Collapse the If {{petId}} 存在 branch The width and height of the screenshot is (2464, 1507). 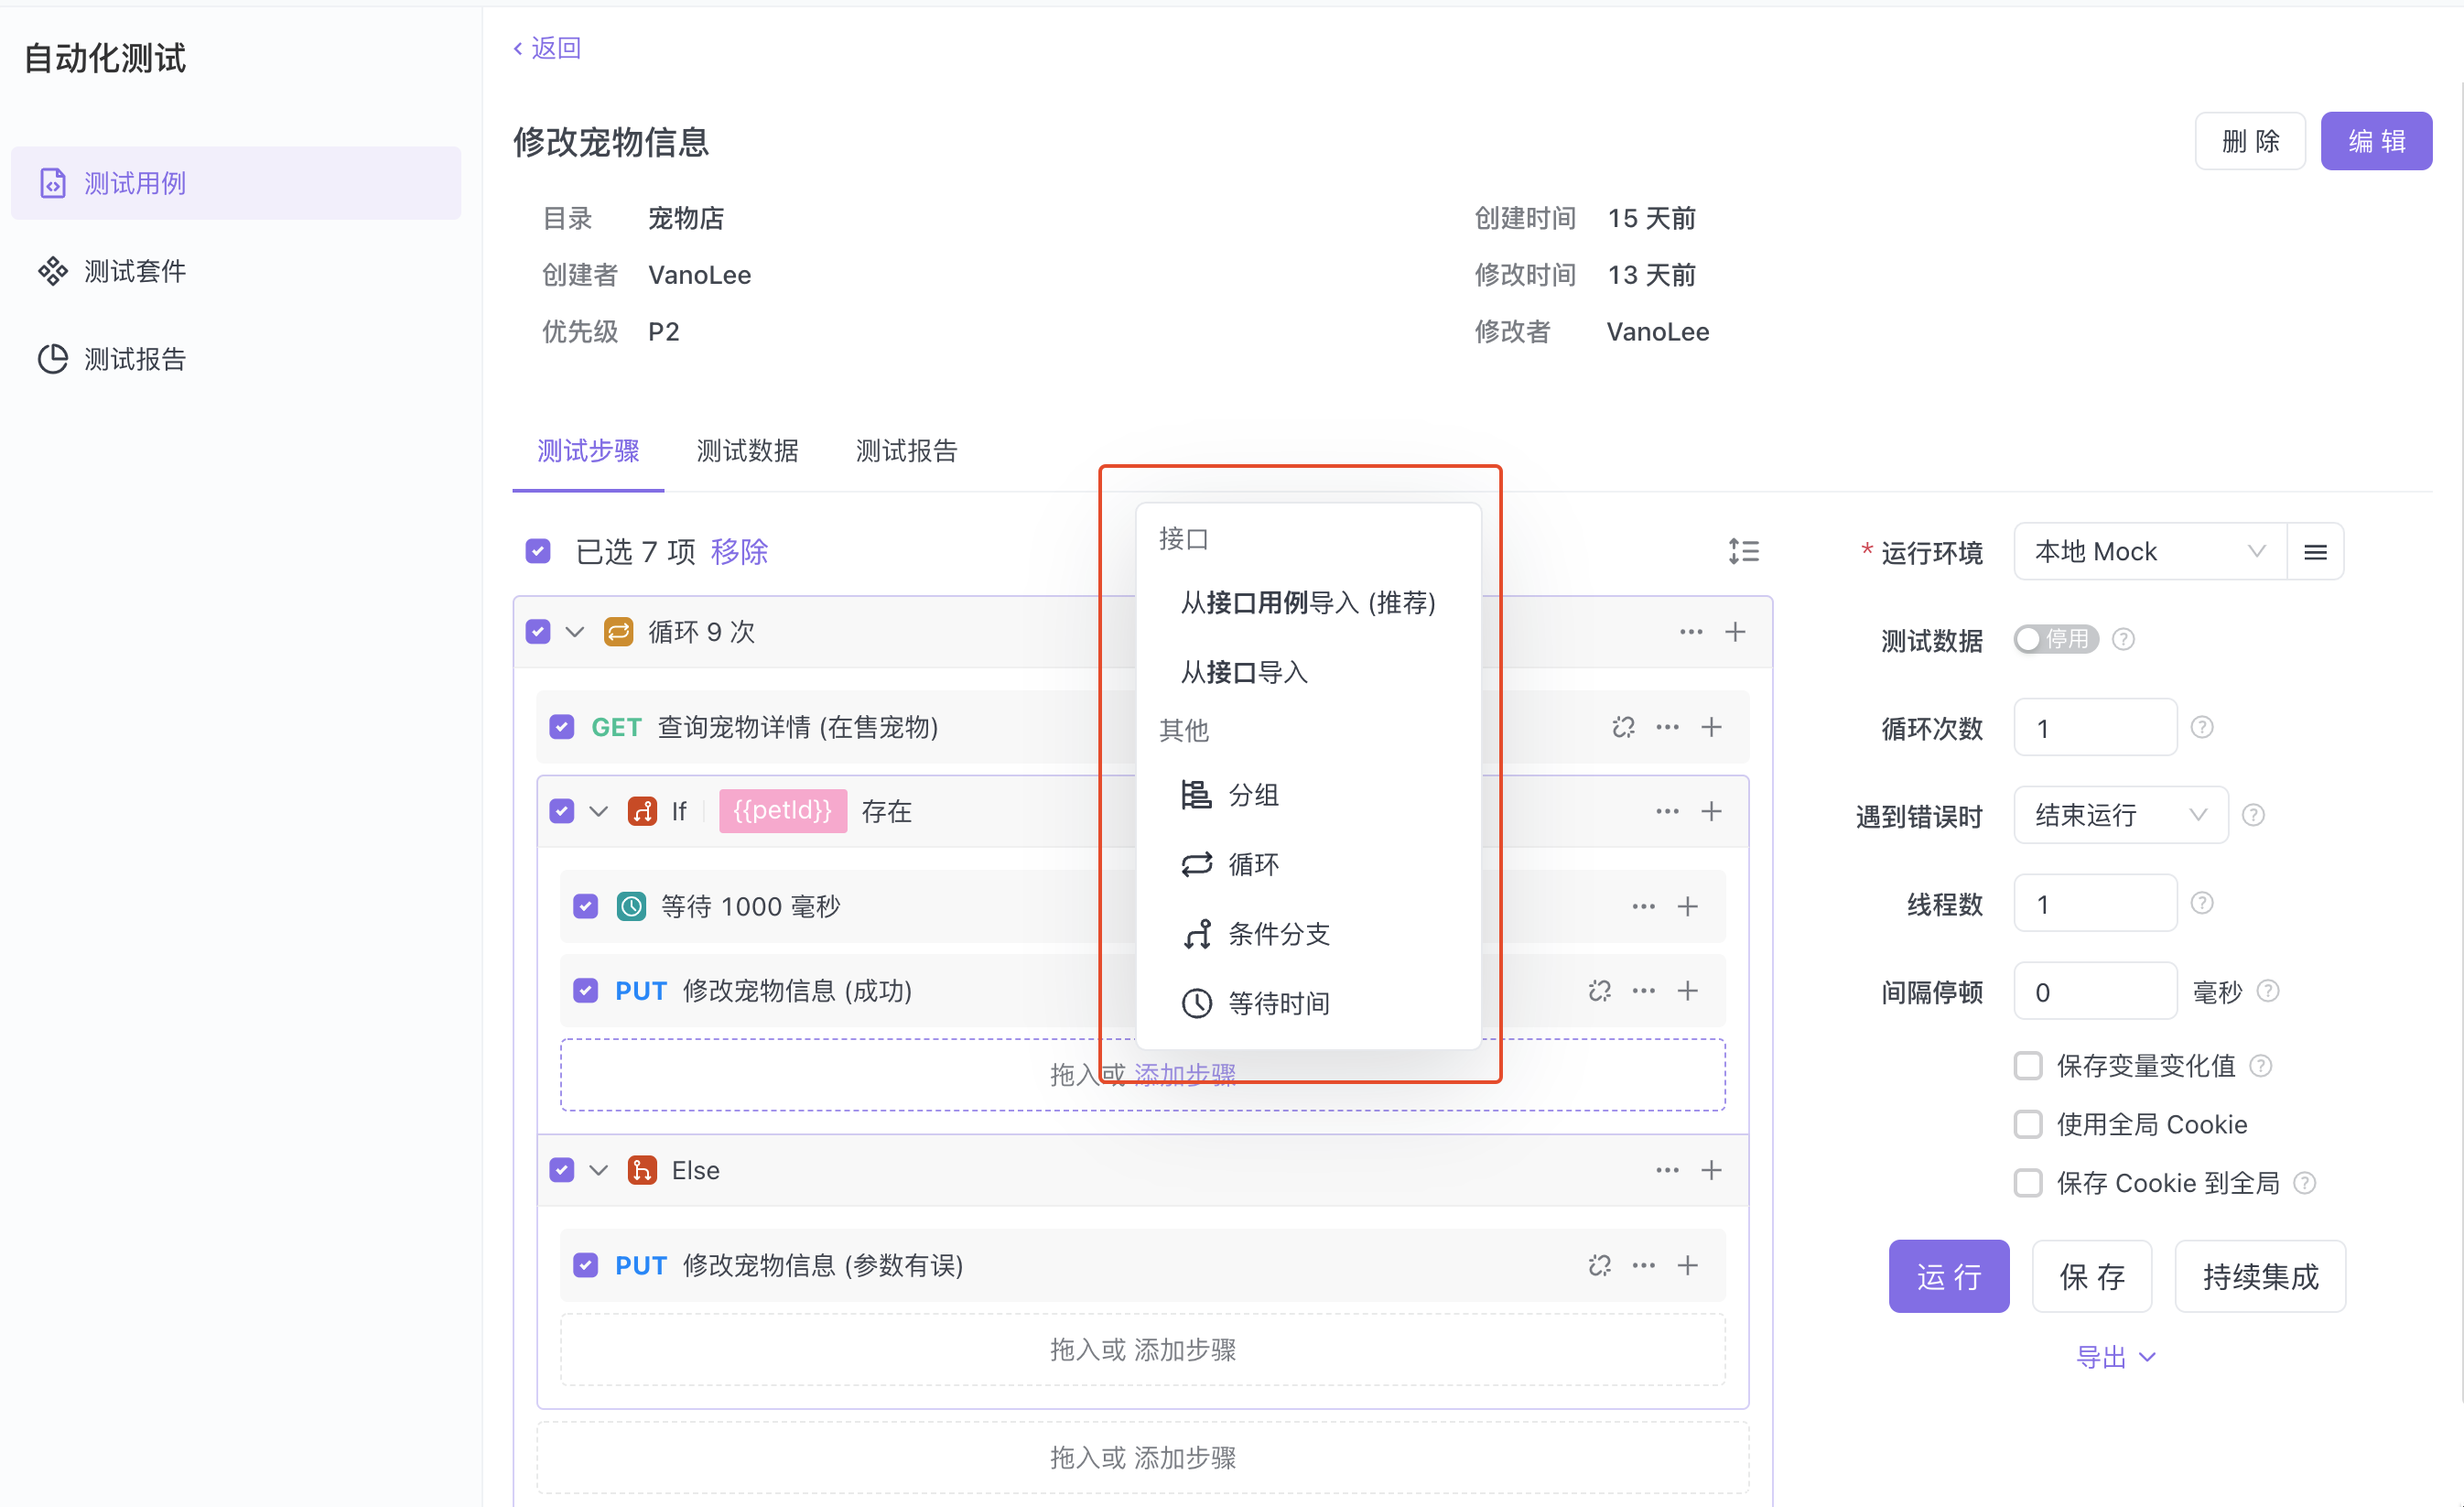click(x=598, y=811)
